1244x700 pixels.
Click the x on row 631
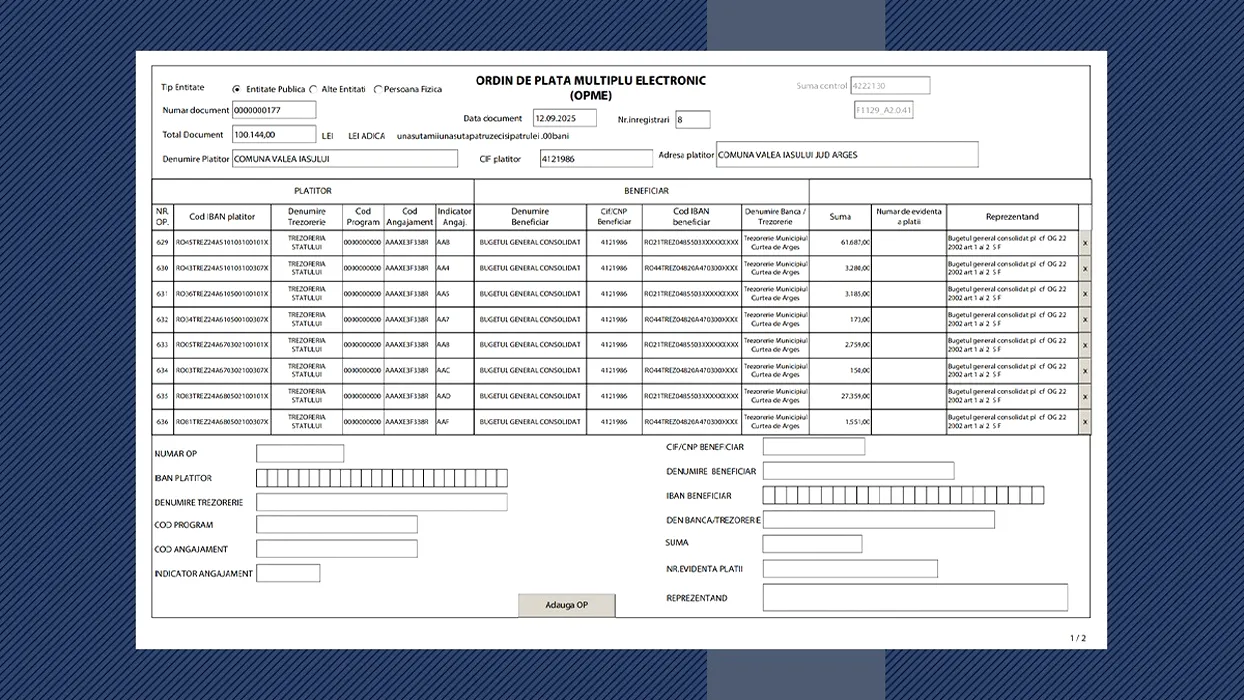coord(1085,294)
